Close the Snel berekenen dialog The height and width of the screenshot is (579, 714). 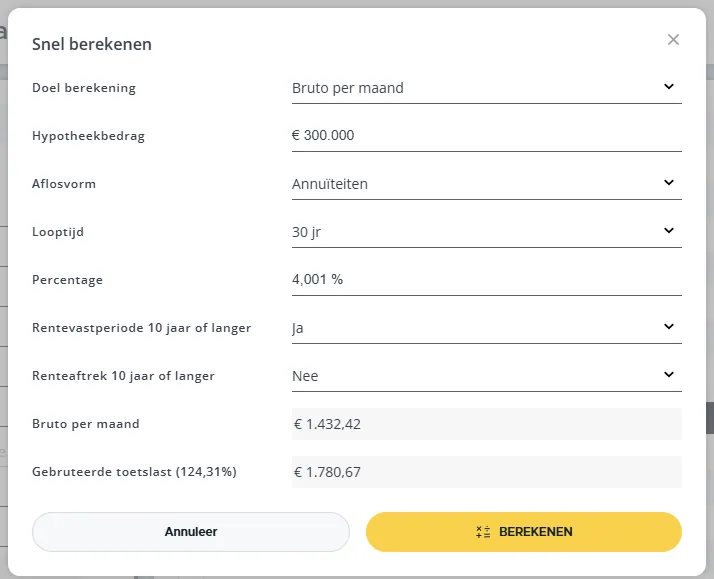673,40
